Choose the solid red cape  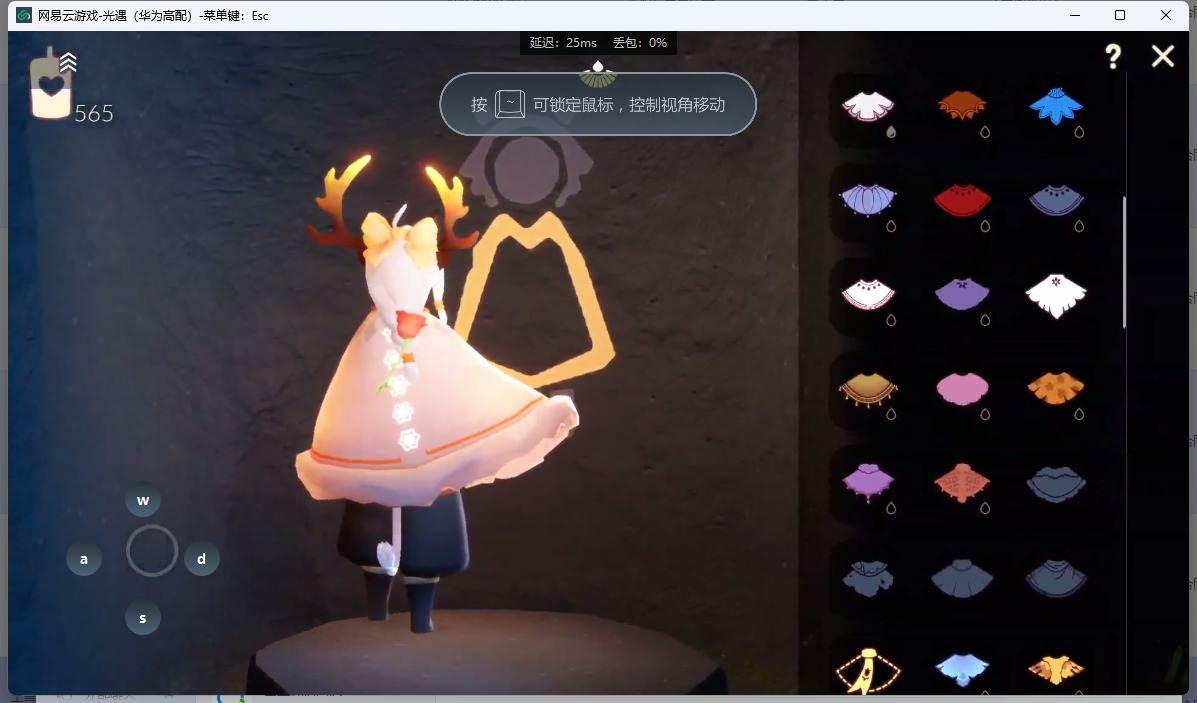[x=962, y=200]
